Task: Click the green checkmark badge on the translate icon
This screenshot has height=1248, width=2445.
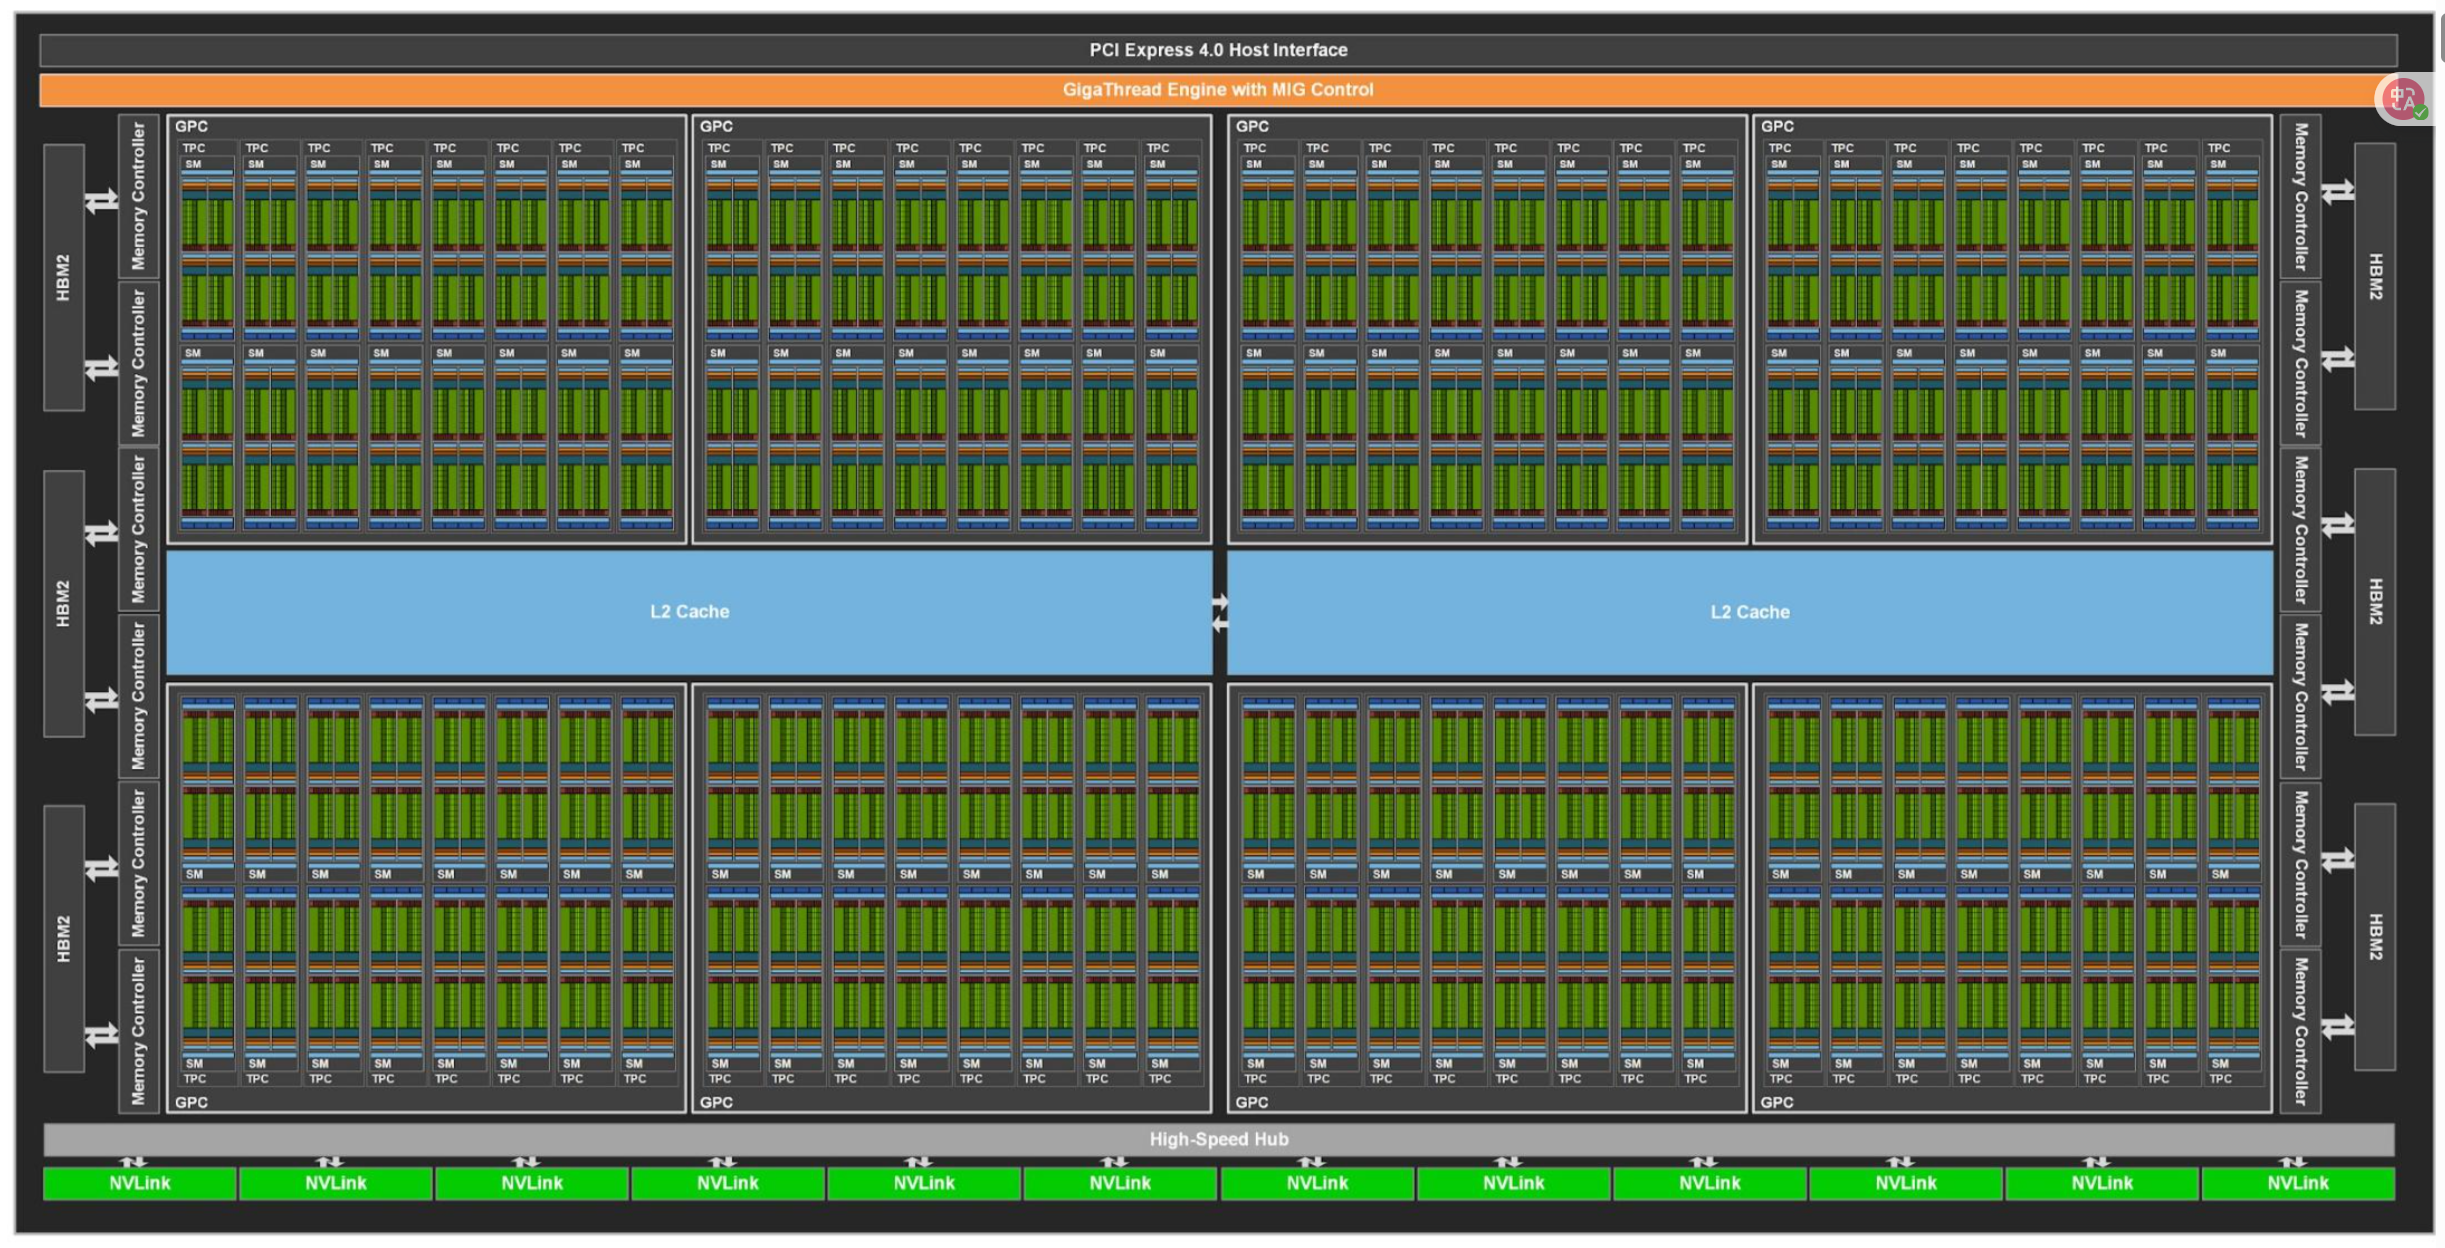Action: [x=2421, y=113]
